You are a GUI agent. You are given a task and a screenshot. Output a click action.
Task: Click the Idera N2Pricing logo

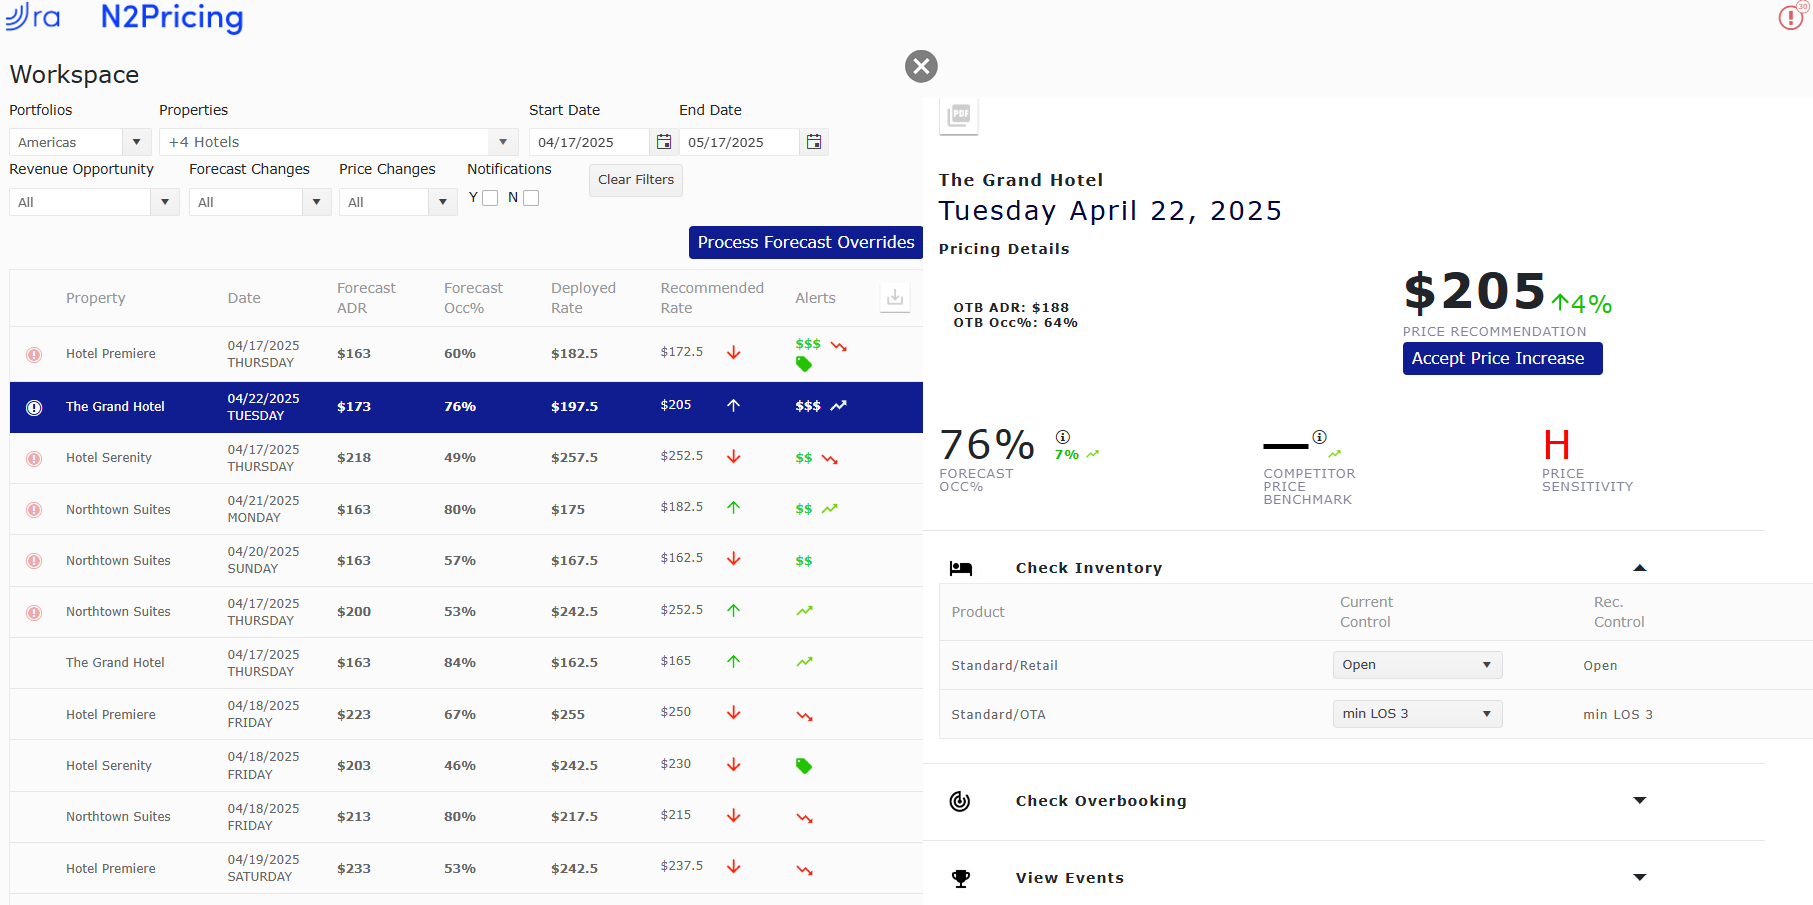coord(125,17)
